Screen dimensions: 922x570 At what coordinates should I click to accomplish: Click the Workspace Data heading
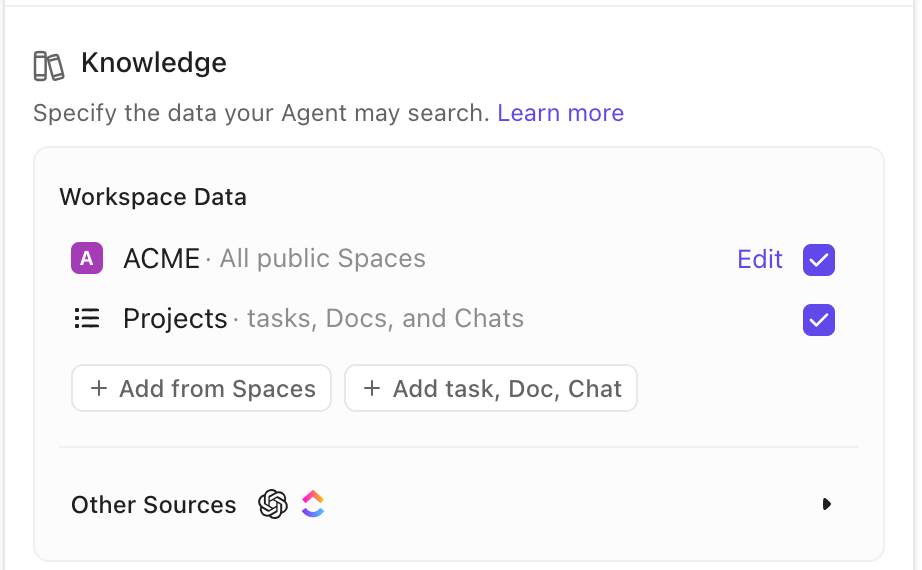point(153,197)
